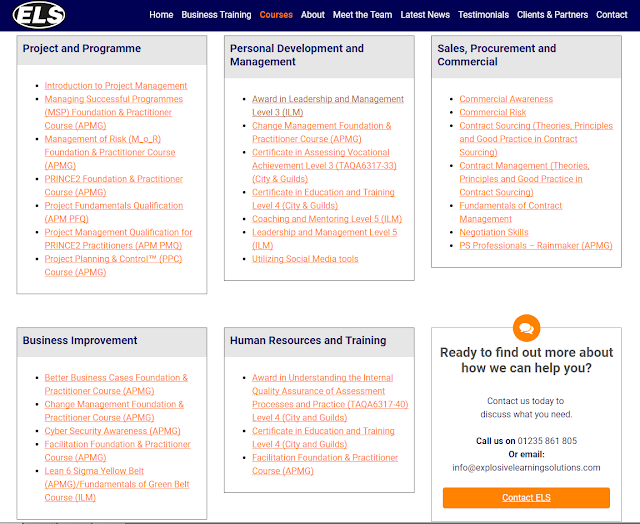Screen dimensions: 640x524
Task: Open the About page
Action: coord(313,15)
